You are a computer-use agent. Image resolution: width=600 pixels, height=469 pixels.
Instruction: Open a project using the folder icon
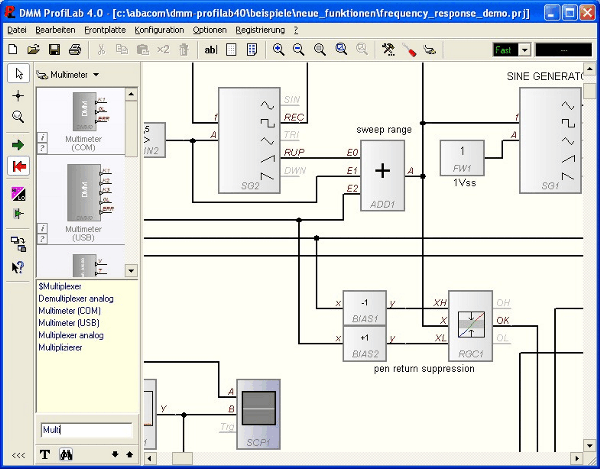[33, 49]
